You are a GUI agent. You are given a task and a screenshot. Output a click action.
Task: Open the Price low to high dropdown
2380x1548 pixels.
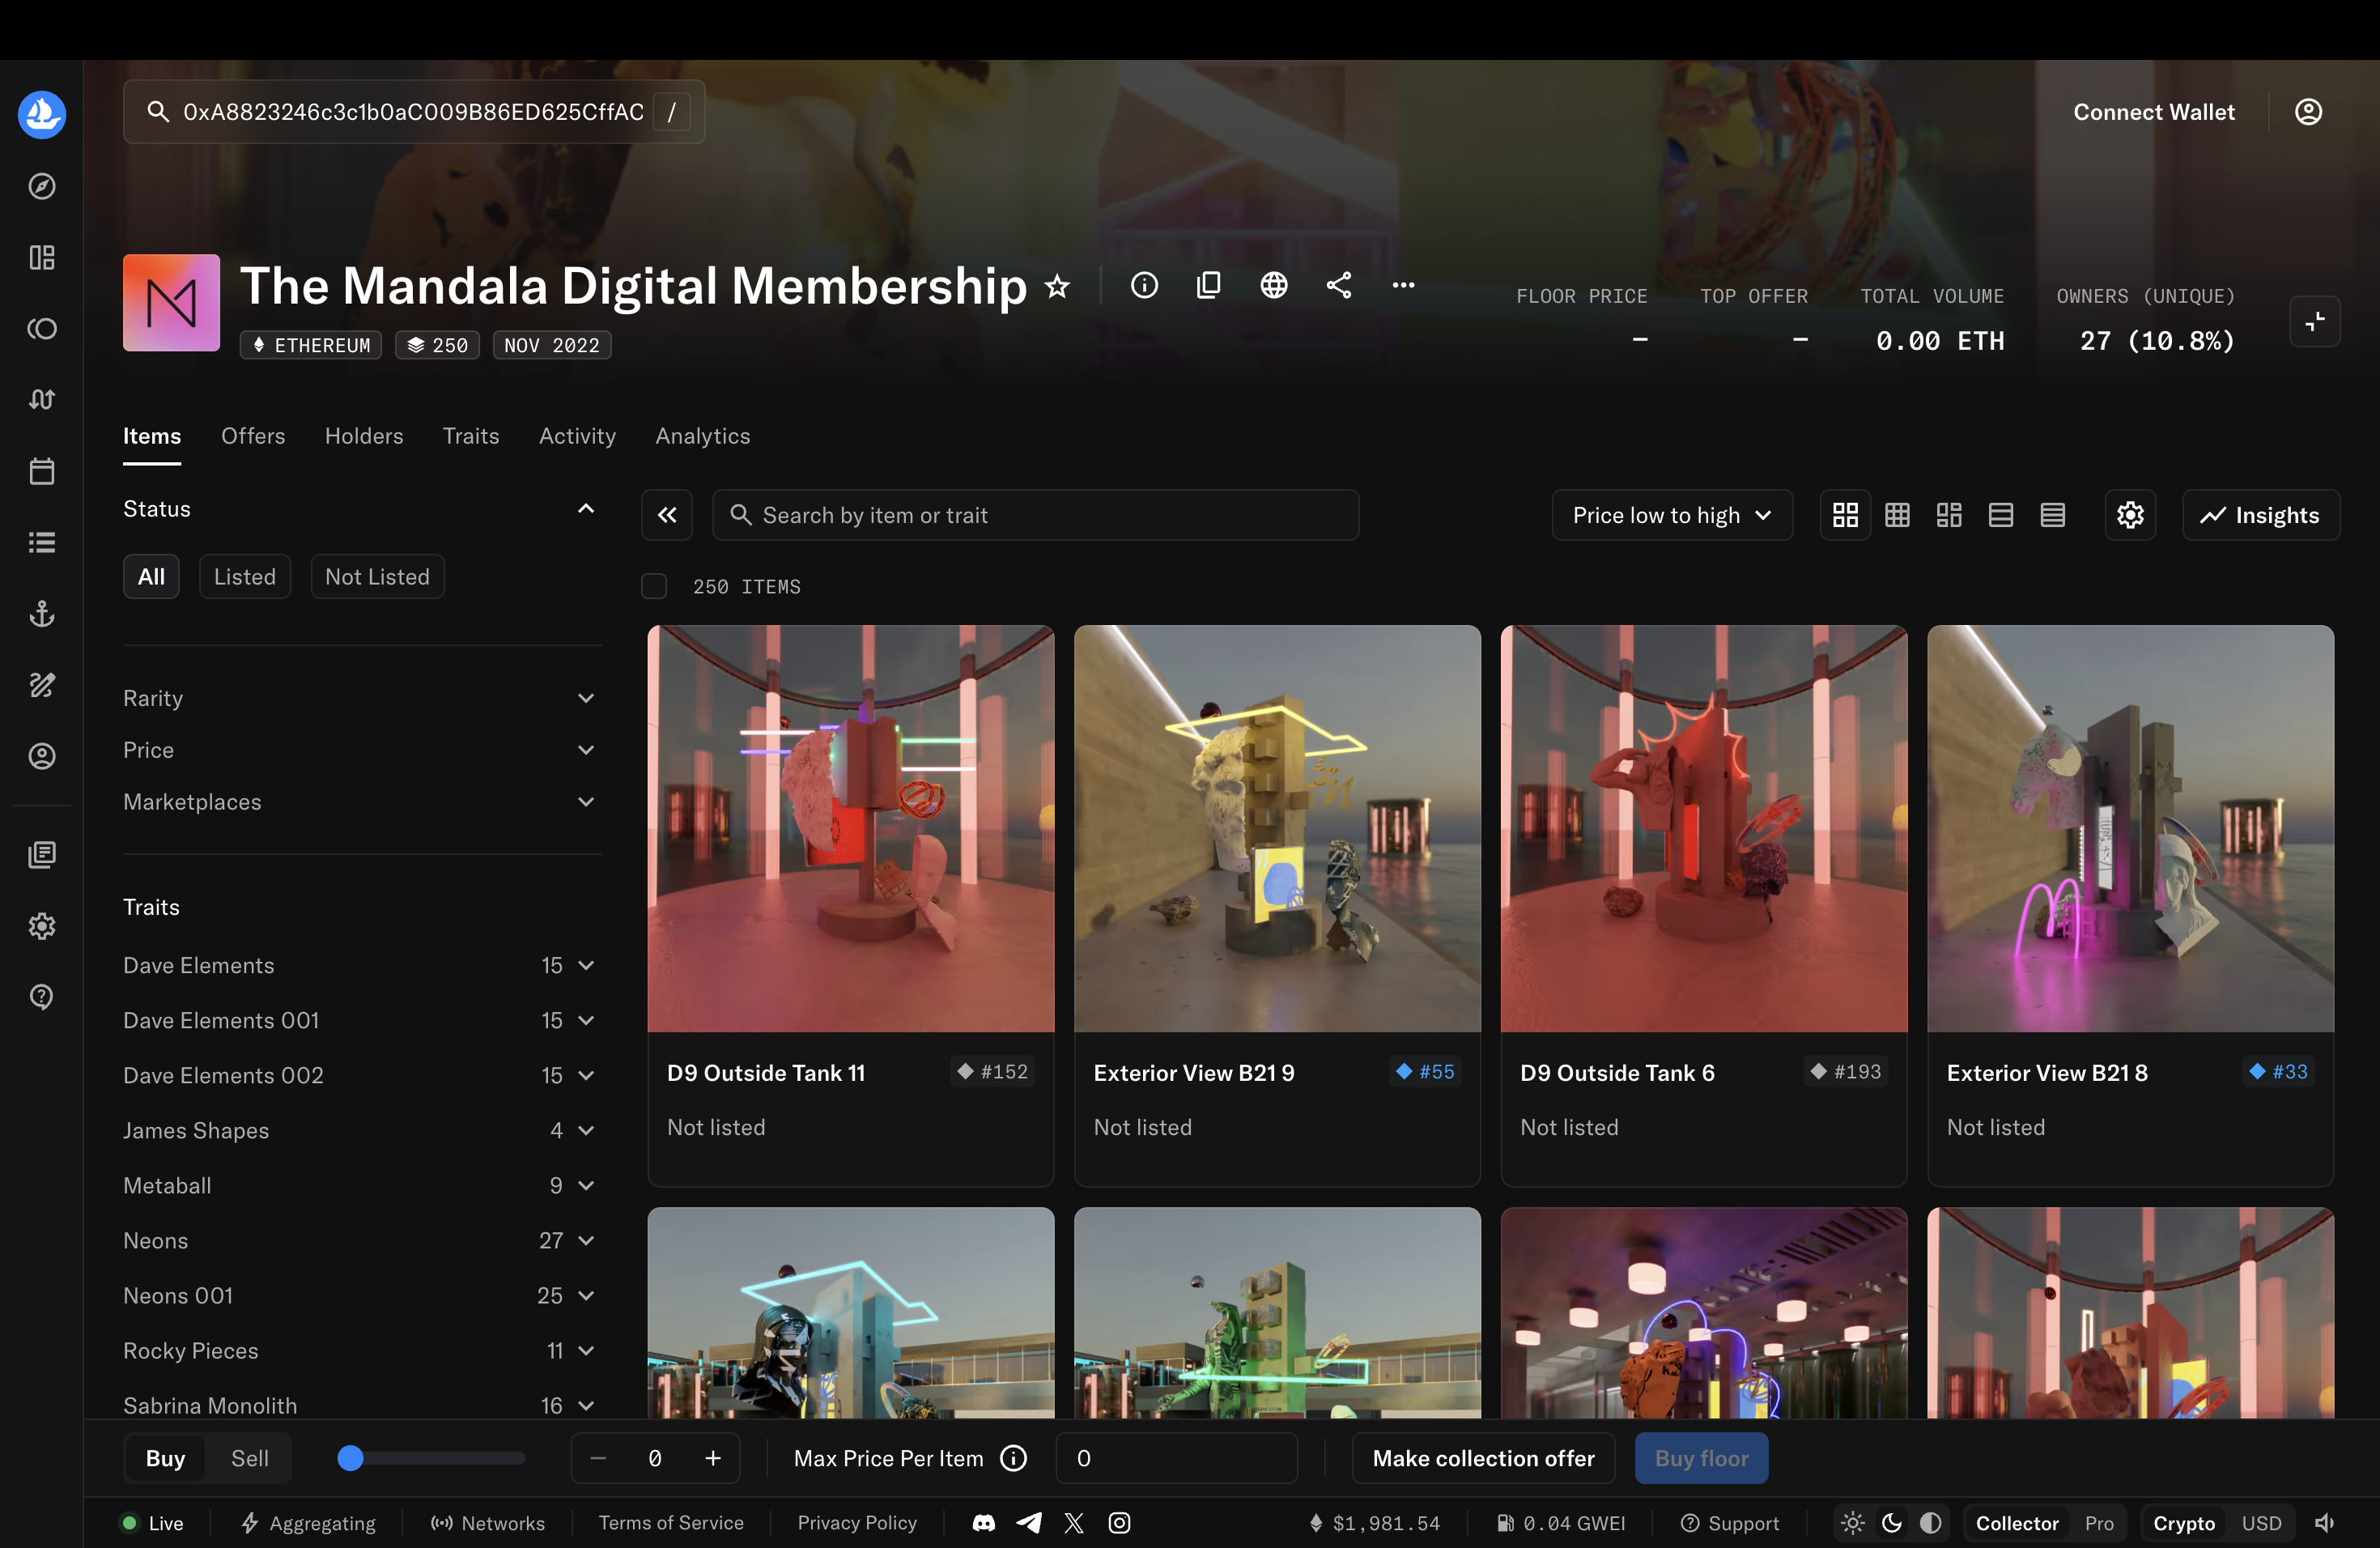(1672, 515)
